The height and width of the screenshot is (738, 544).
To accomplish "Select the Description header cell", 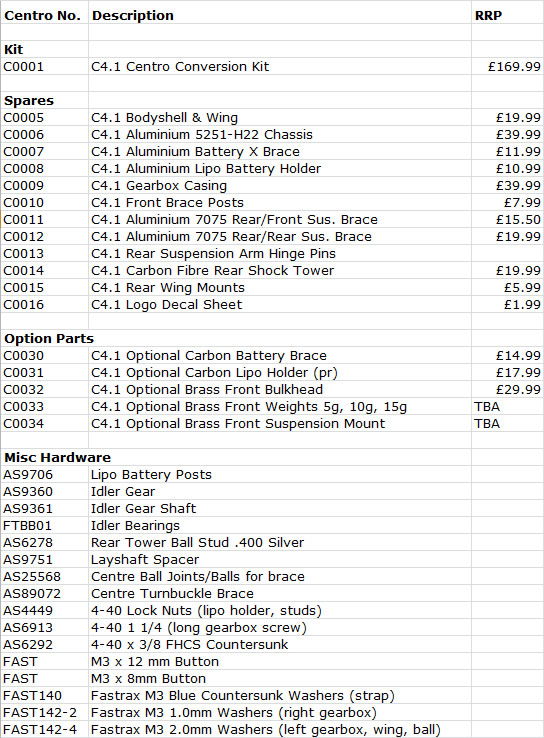I will pyautogui.click(x=280, y=15).
